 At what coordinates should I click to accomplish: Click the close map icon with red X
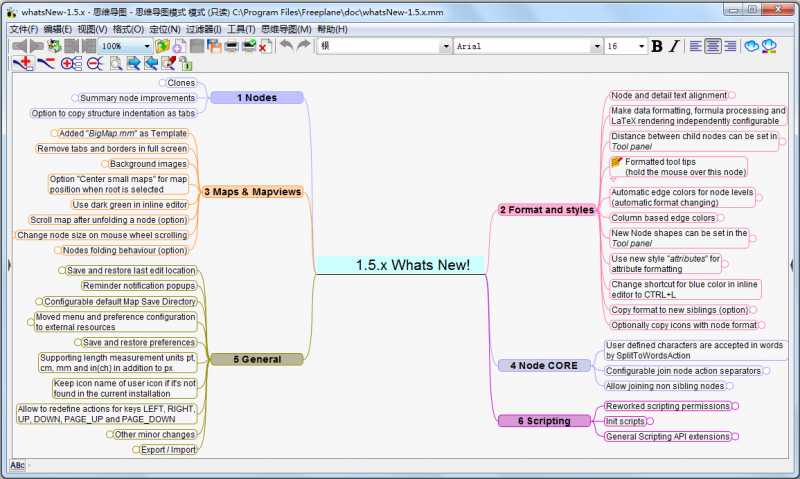click(266, 46)
